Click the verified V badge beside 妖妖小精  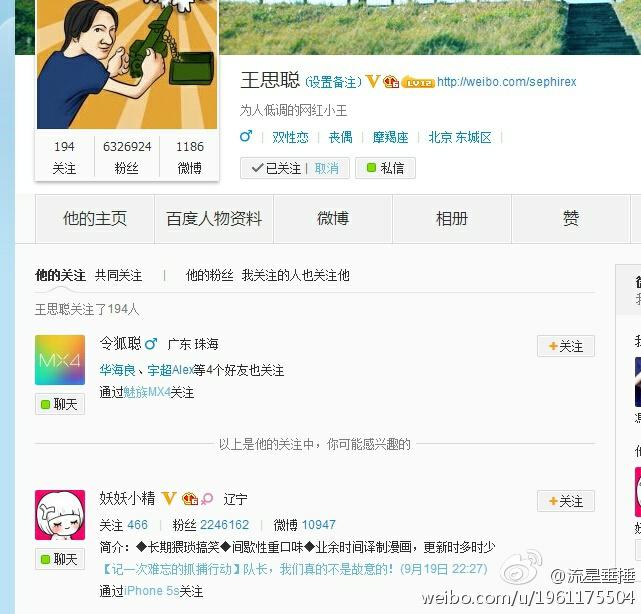pos(169,498)
